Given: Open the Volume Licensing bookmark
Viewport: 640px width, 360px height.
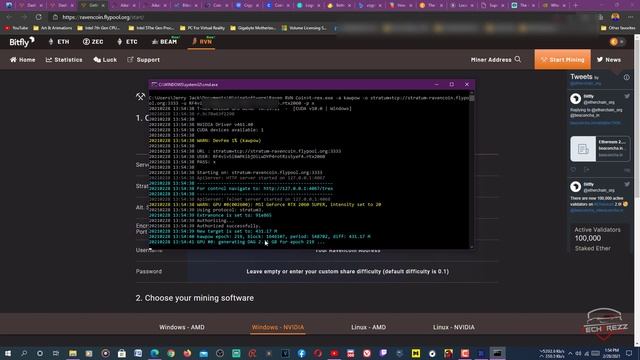Looking at the screenshot, I should click(304, 28).
